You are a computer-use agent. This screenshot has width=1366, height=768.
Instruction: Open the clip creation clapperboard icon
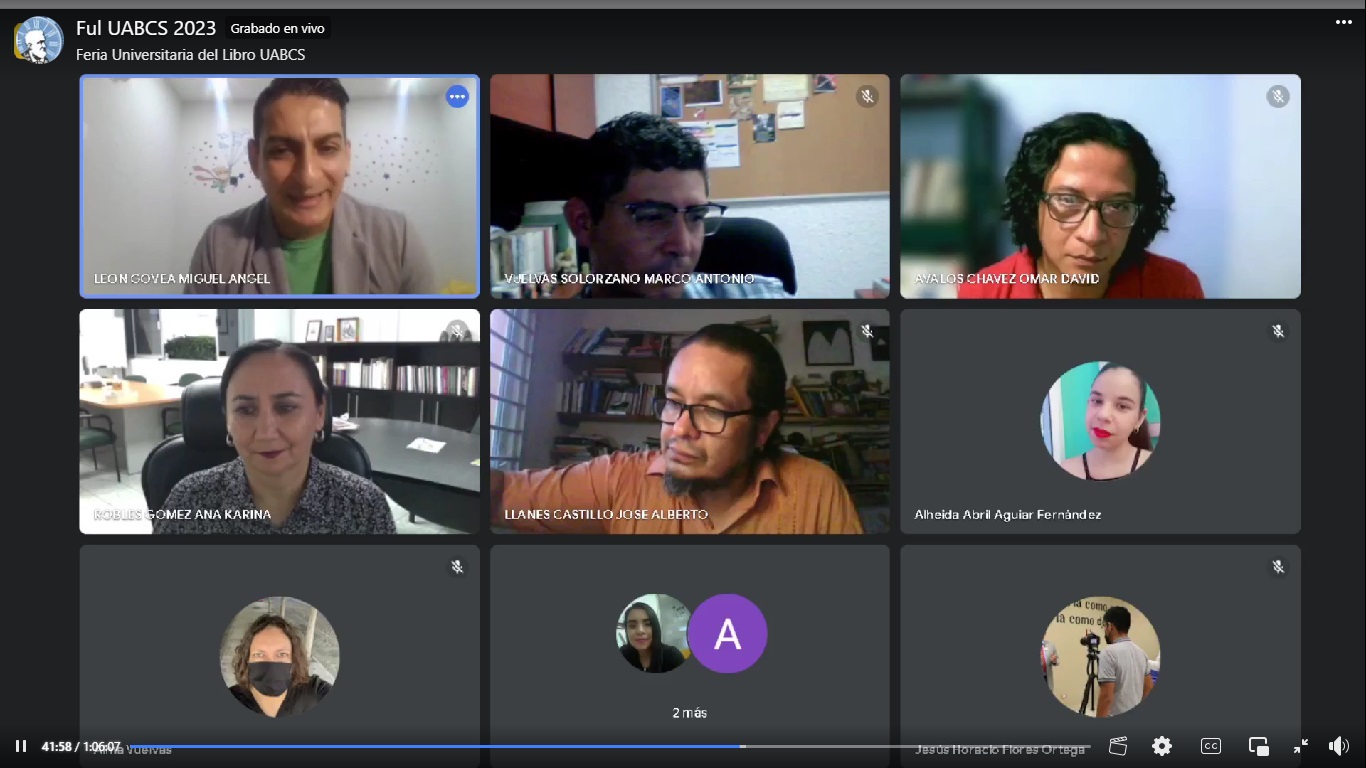(x=1118, y=746)
